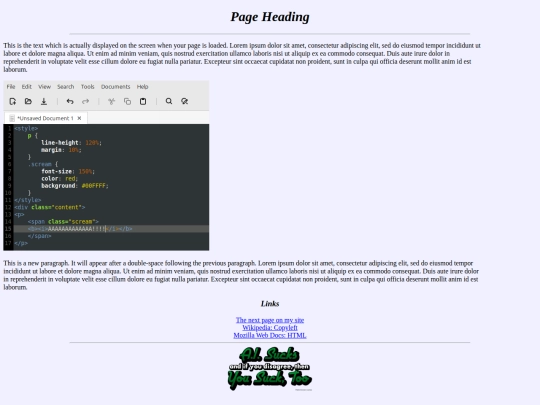Click the Undo arrow icon
Image resolution: width=540 pixels, height=405 pixels.
[x=70, y=101]
